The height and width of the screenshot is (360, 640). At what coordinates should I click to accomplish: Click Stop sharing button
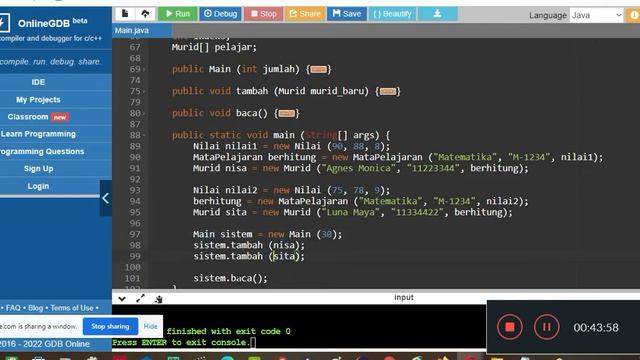pos(110,327)
